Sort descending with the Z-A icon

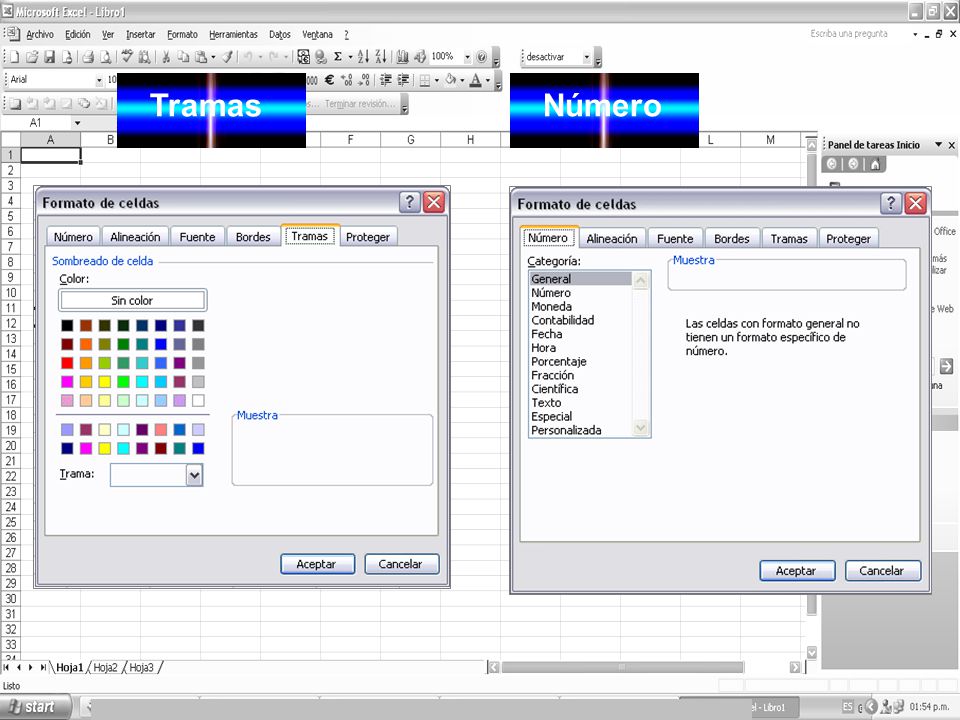tap(381, 57)
